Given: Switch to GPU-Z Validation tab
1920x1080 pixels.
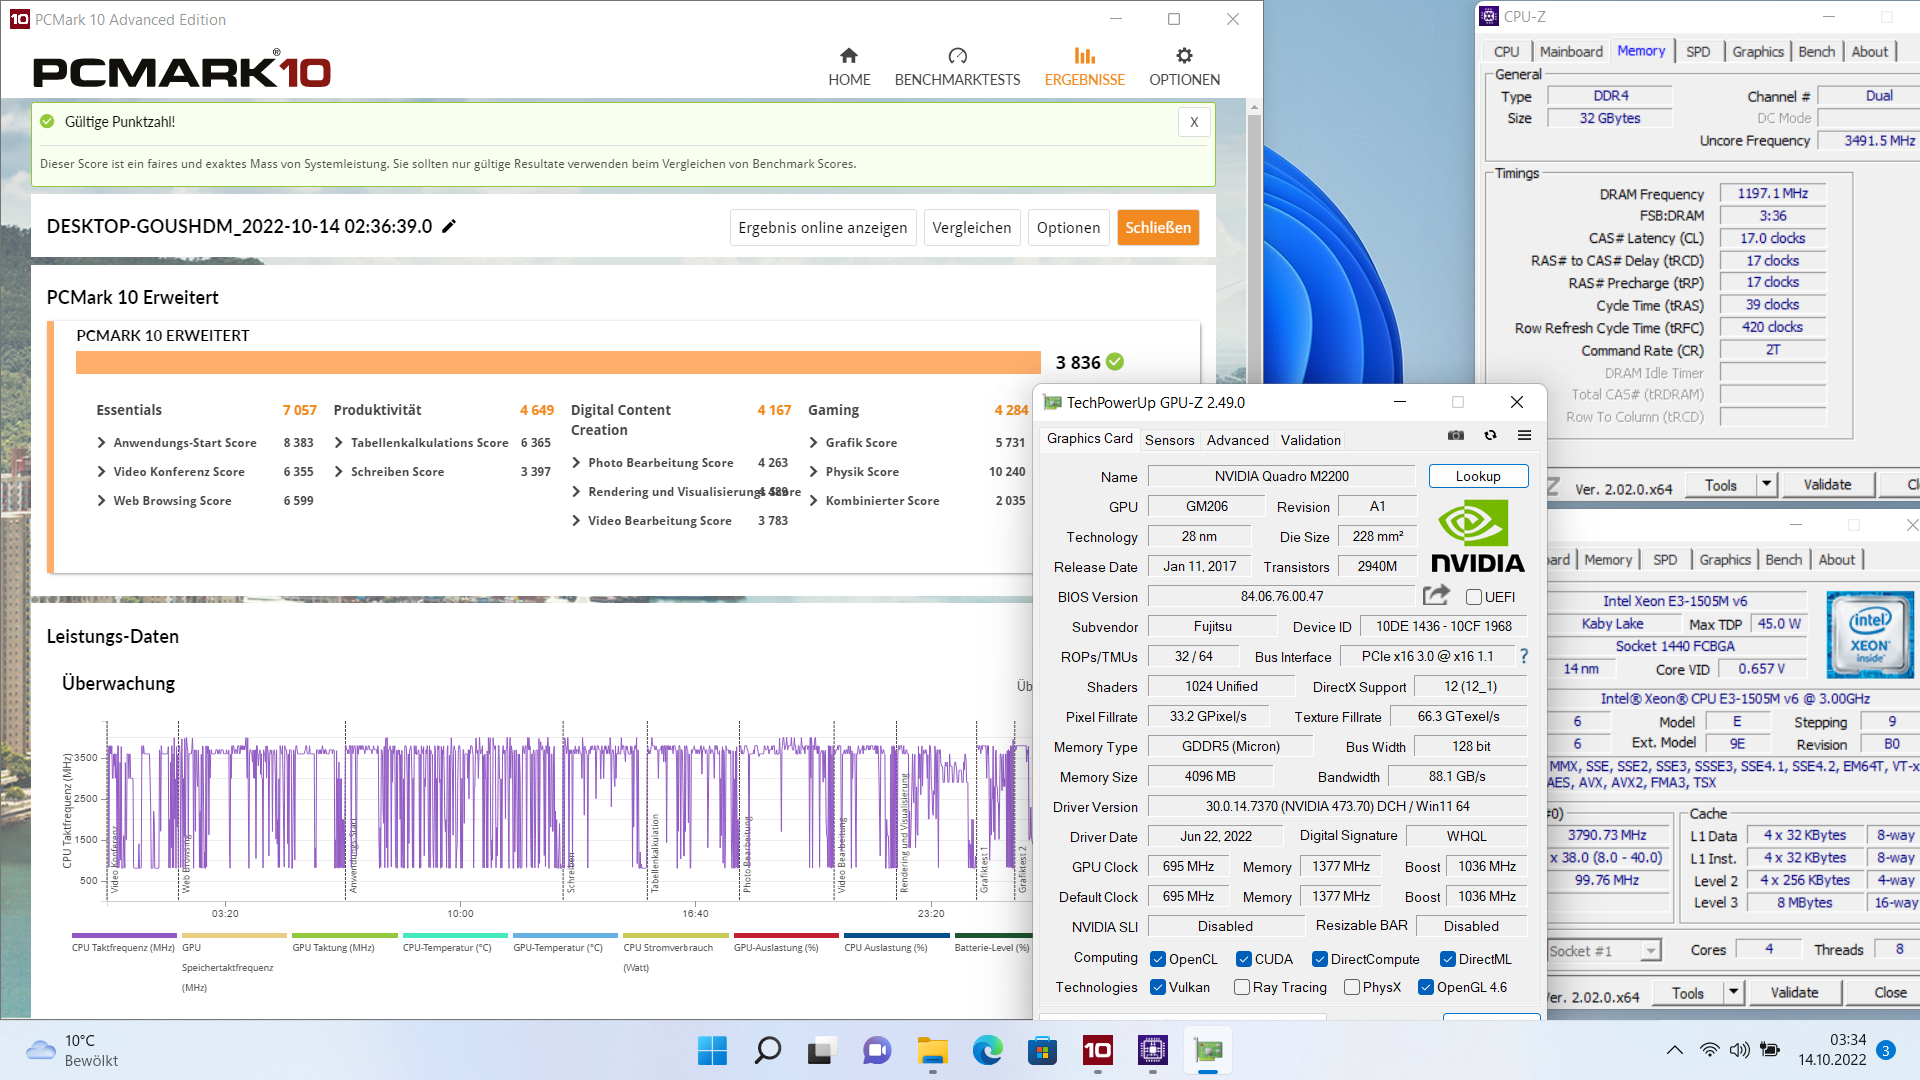Looking at the screenshot, I should 1310,440.
